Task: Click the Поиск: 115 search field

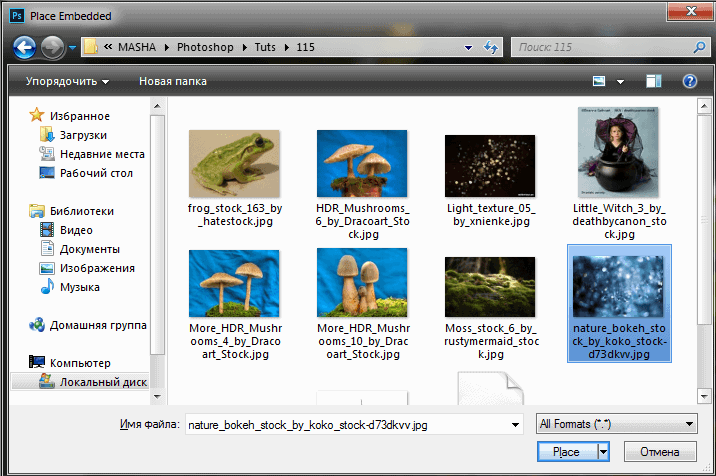Action: (600, 47)
